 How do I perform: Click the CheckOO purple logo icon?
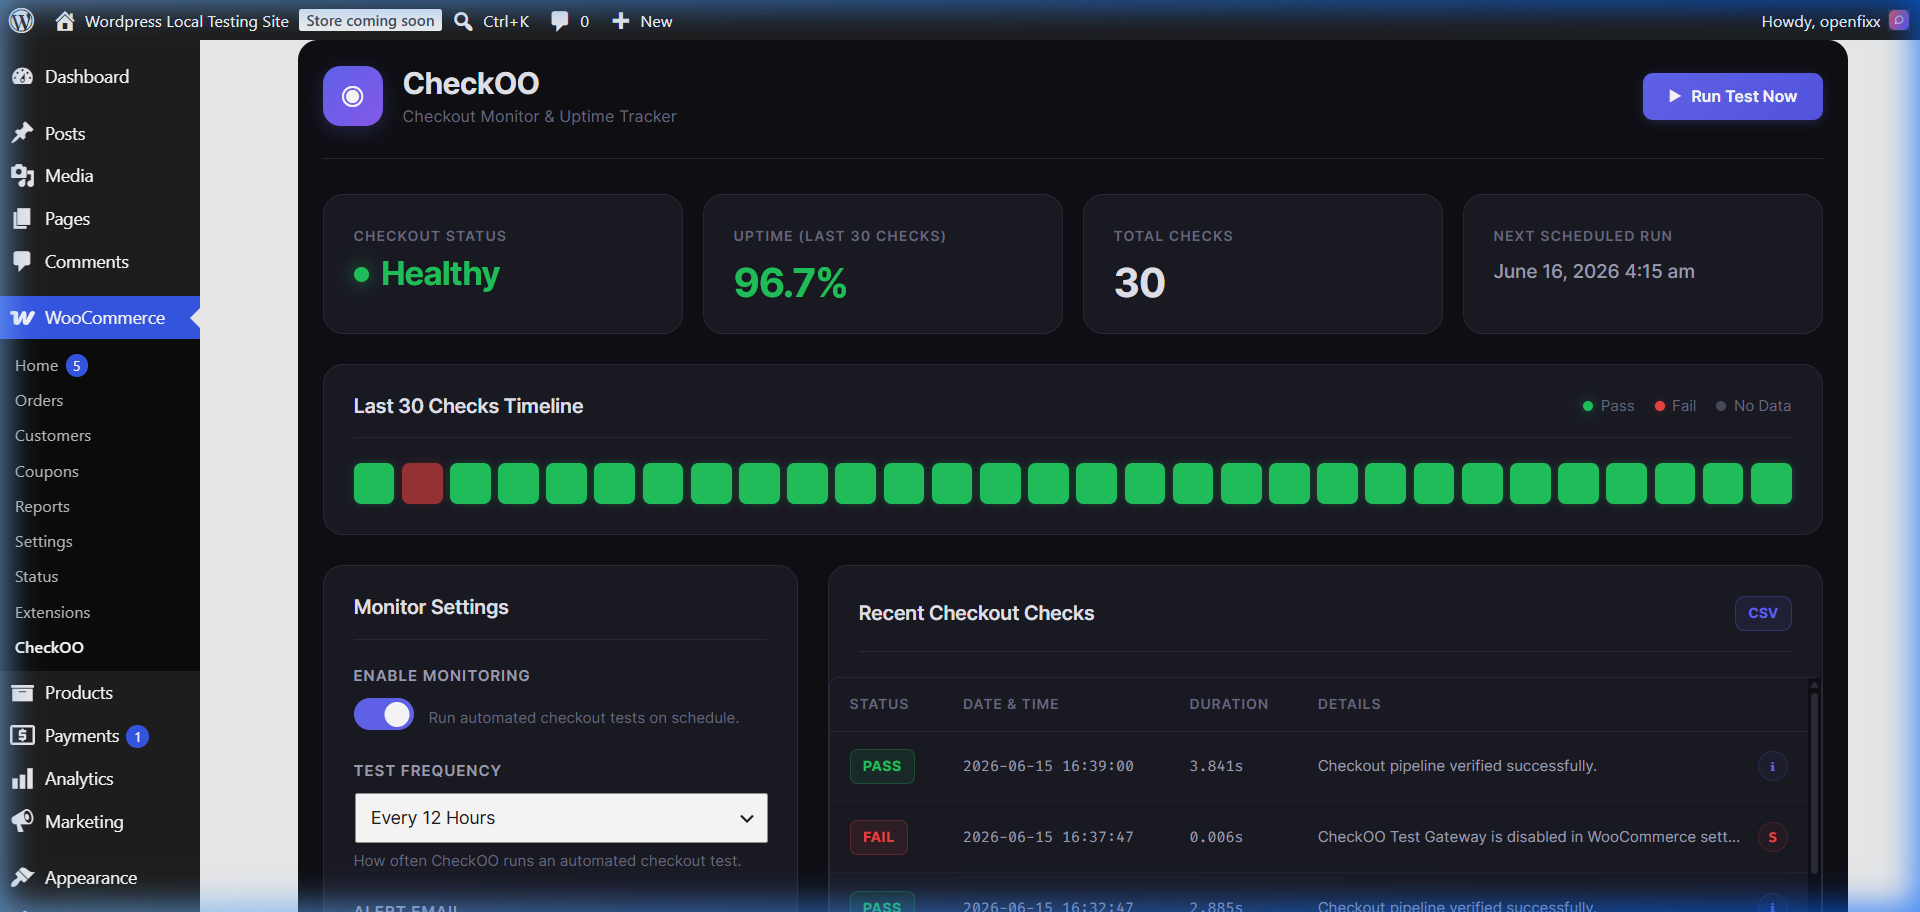point(353,96)
